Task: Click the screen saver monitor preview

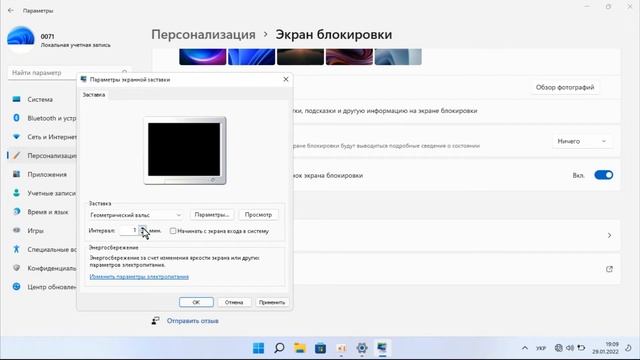Action: click(x=184, y=150)
